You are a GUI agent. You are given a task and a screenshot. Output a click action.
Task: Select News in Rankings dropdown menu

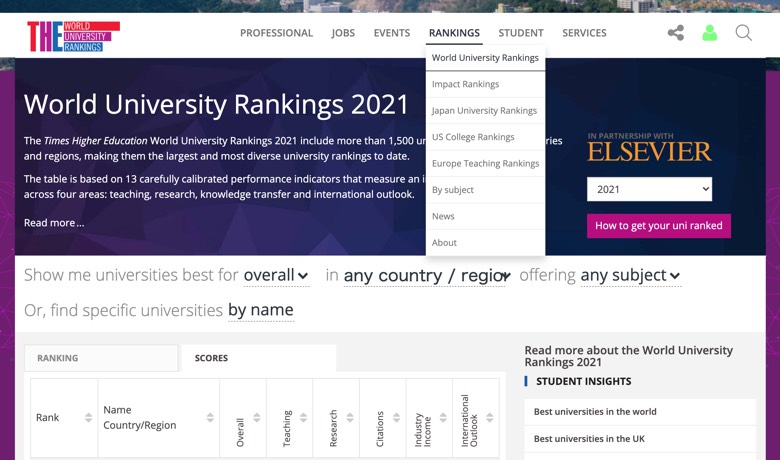[x=485, y=216]
